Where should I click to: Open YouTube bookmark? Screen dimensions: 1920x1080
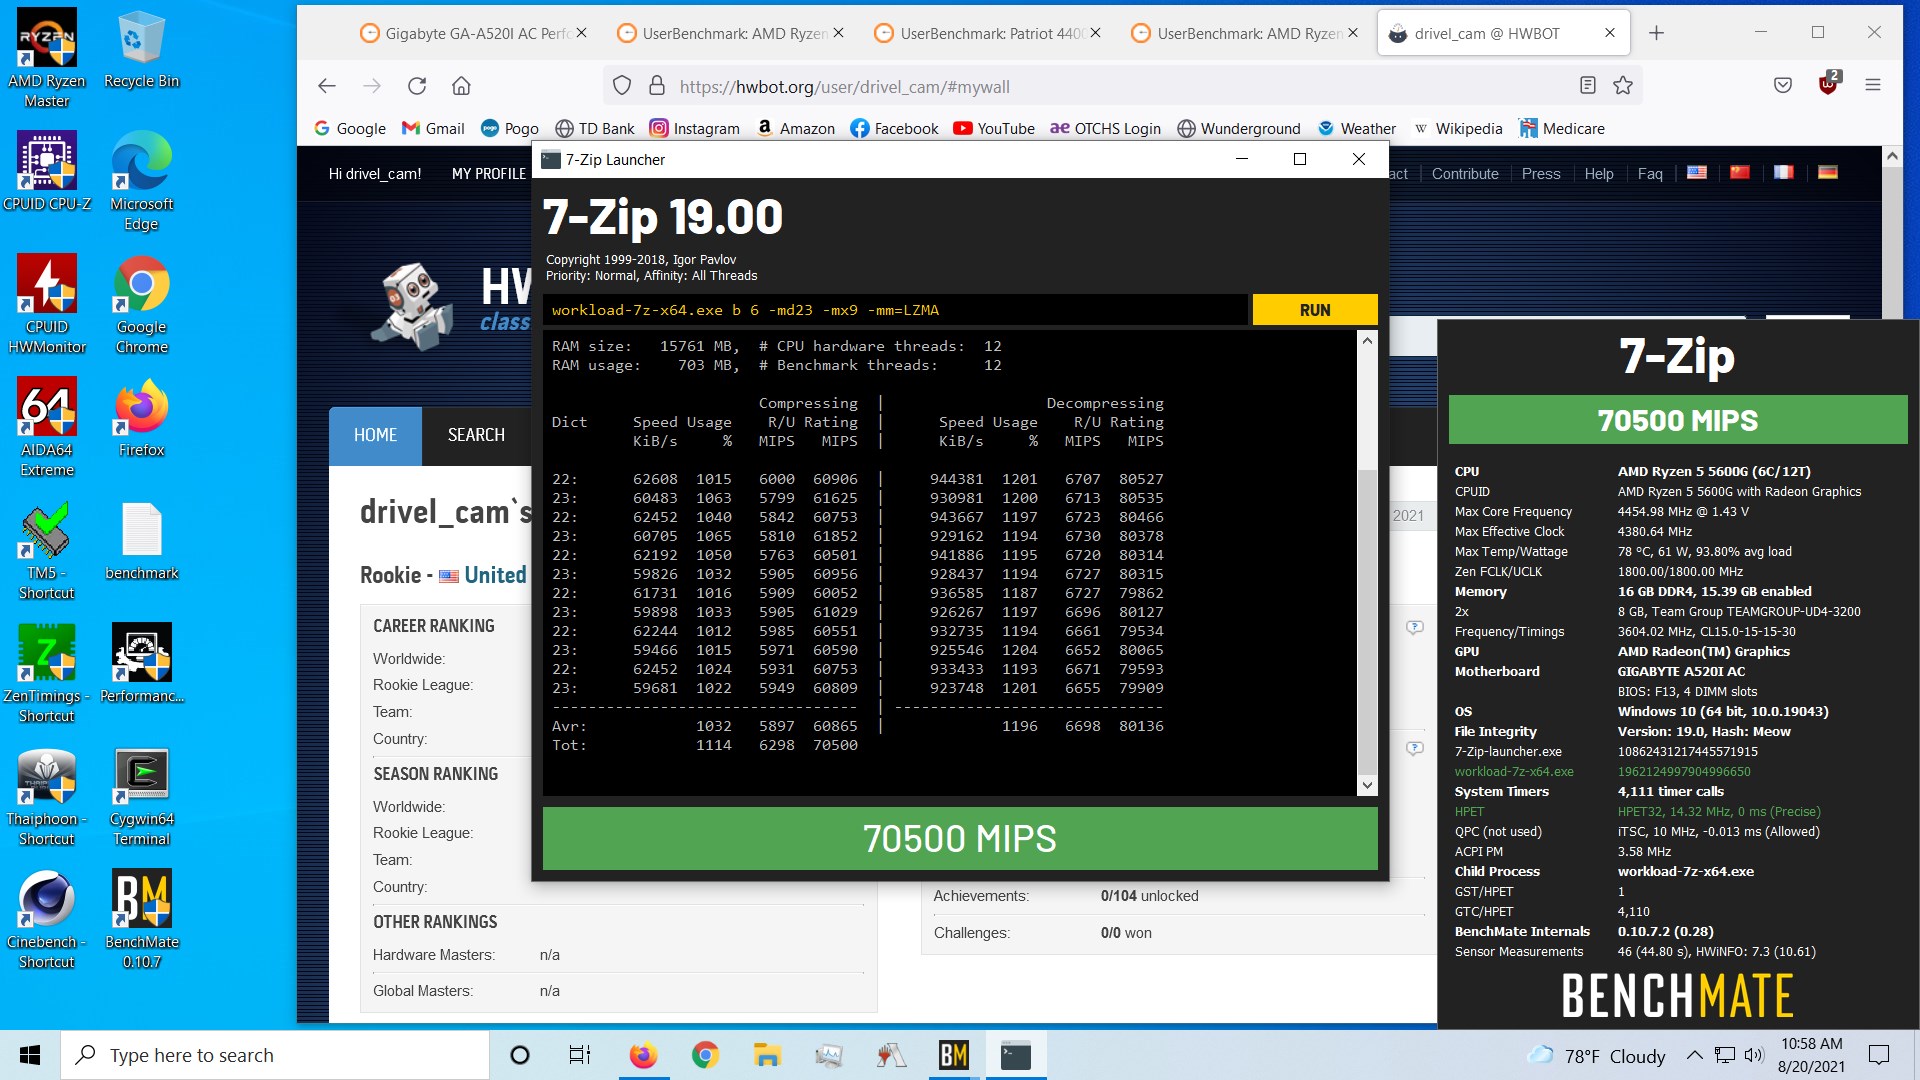[994, 128]
